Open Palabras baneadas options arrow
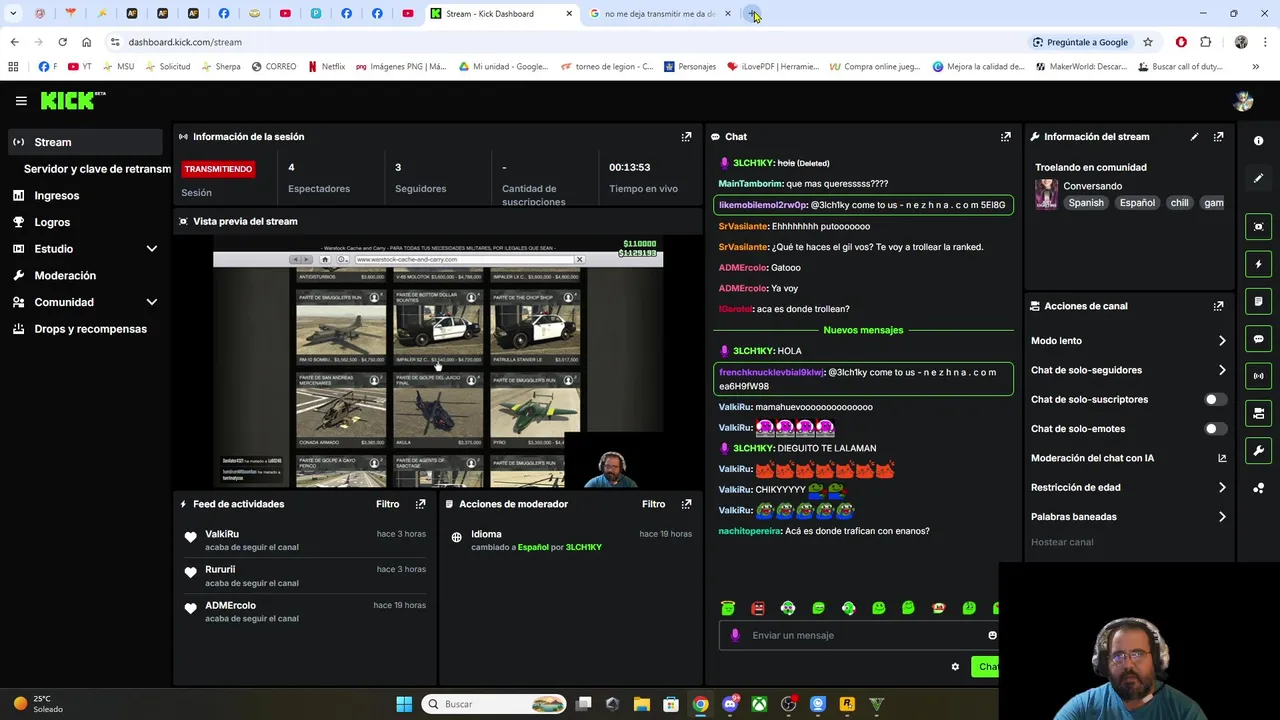 coord(1222,517)
